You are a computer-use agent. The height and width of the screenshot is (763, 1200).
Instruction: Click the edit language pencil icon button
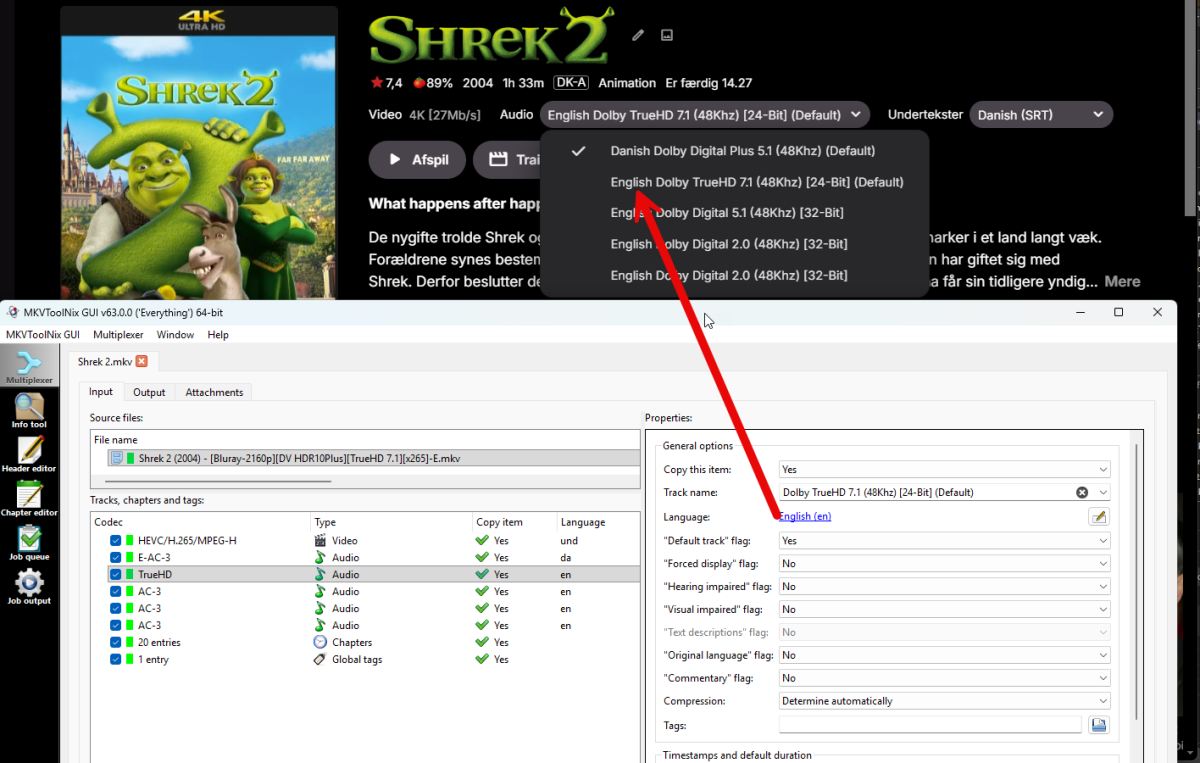1099,517
